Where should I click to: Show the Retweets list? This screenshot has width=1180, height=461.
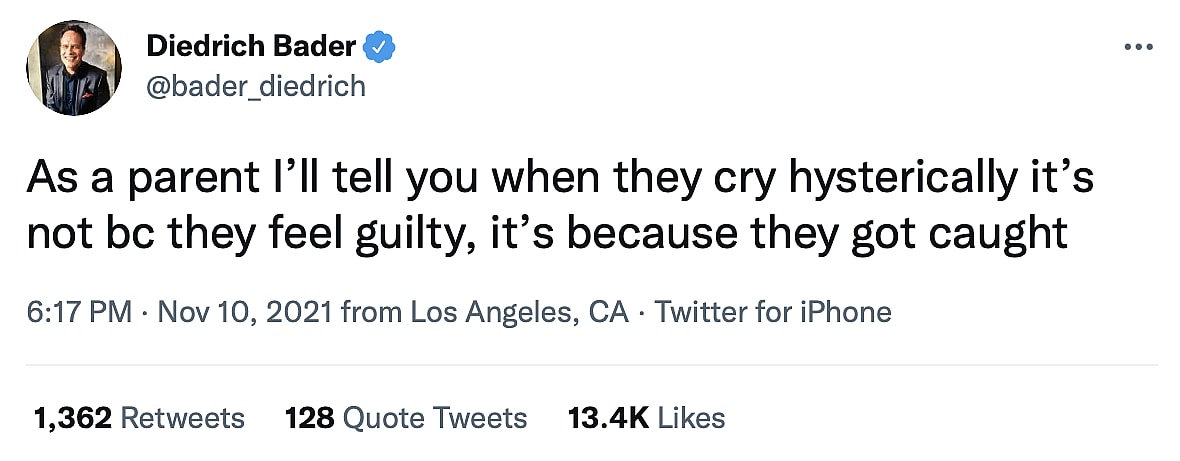pos(182,417)
